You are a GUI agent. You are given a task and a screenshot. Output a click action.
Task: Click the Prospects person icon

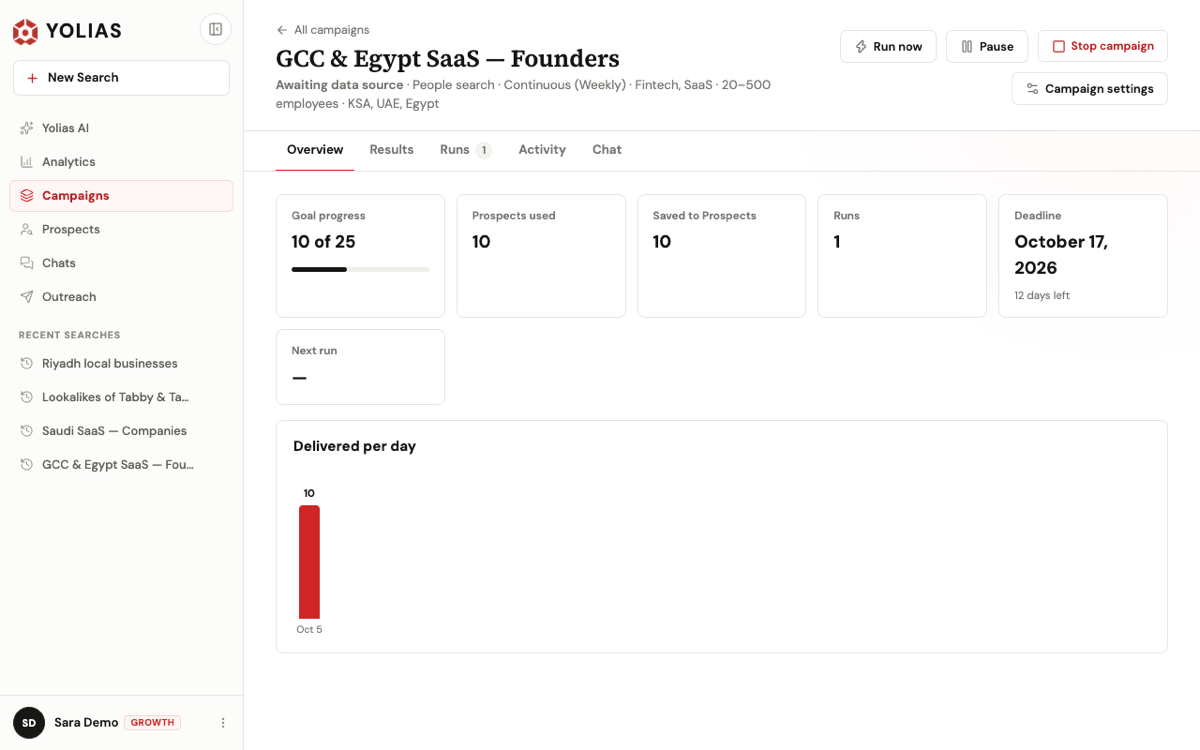pyautogui.click(x=27, y=229)
